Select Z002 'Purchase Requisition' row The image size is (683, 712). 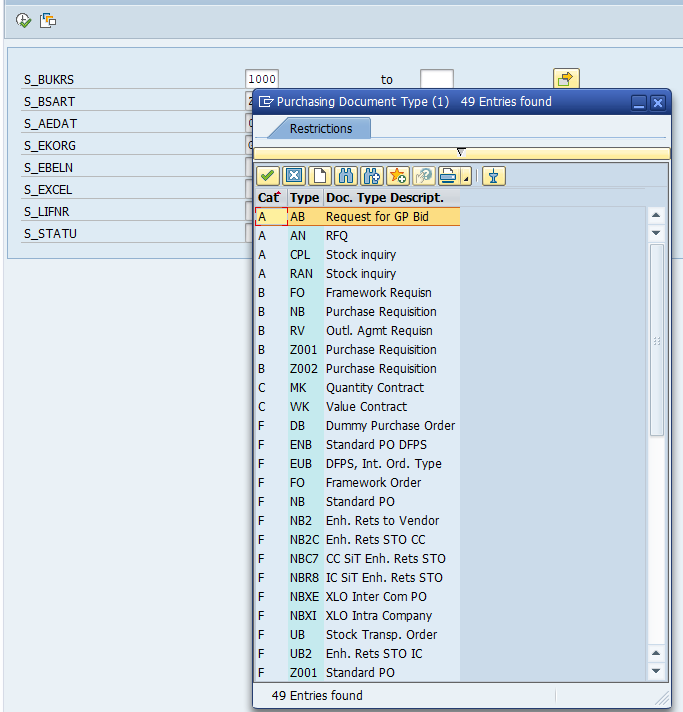[x=358, y=369]
